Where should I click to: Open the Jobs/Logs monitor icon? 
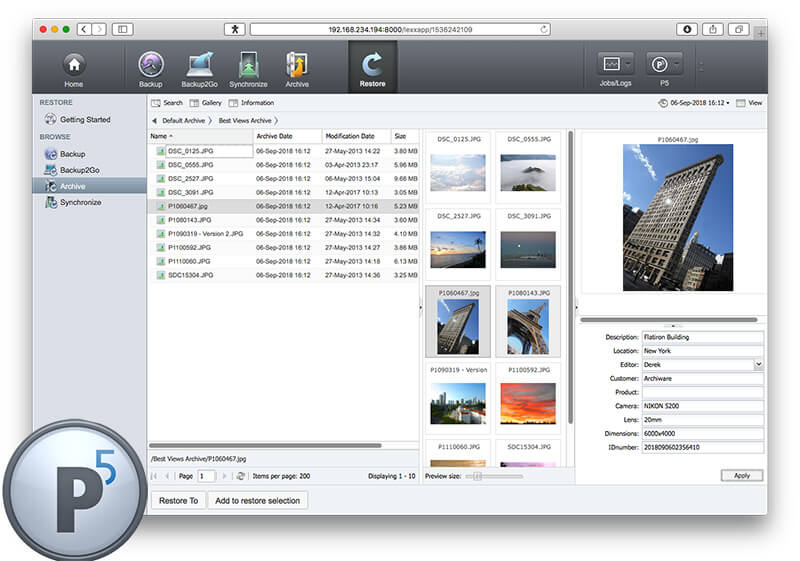(x=611, y=64)
